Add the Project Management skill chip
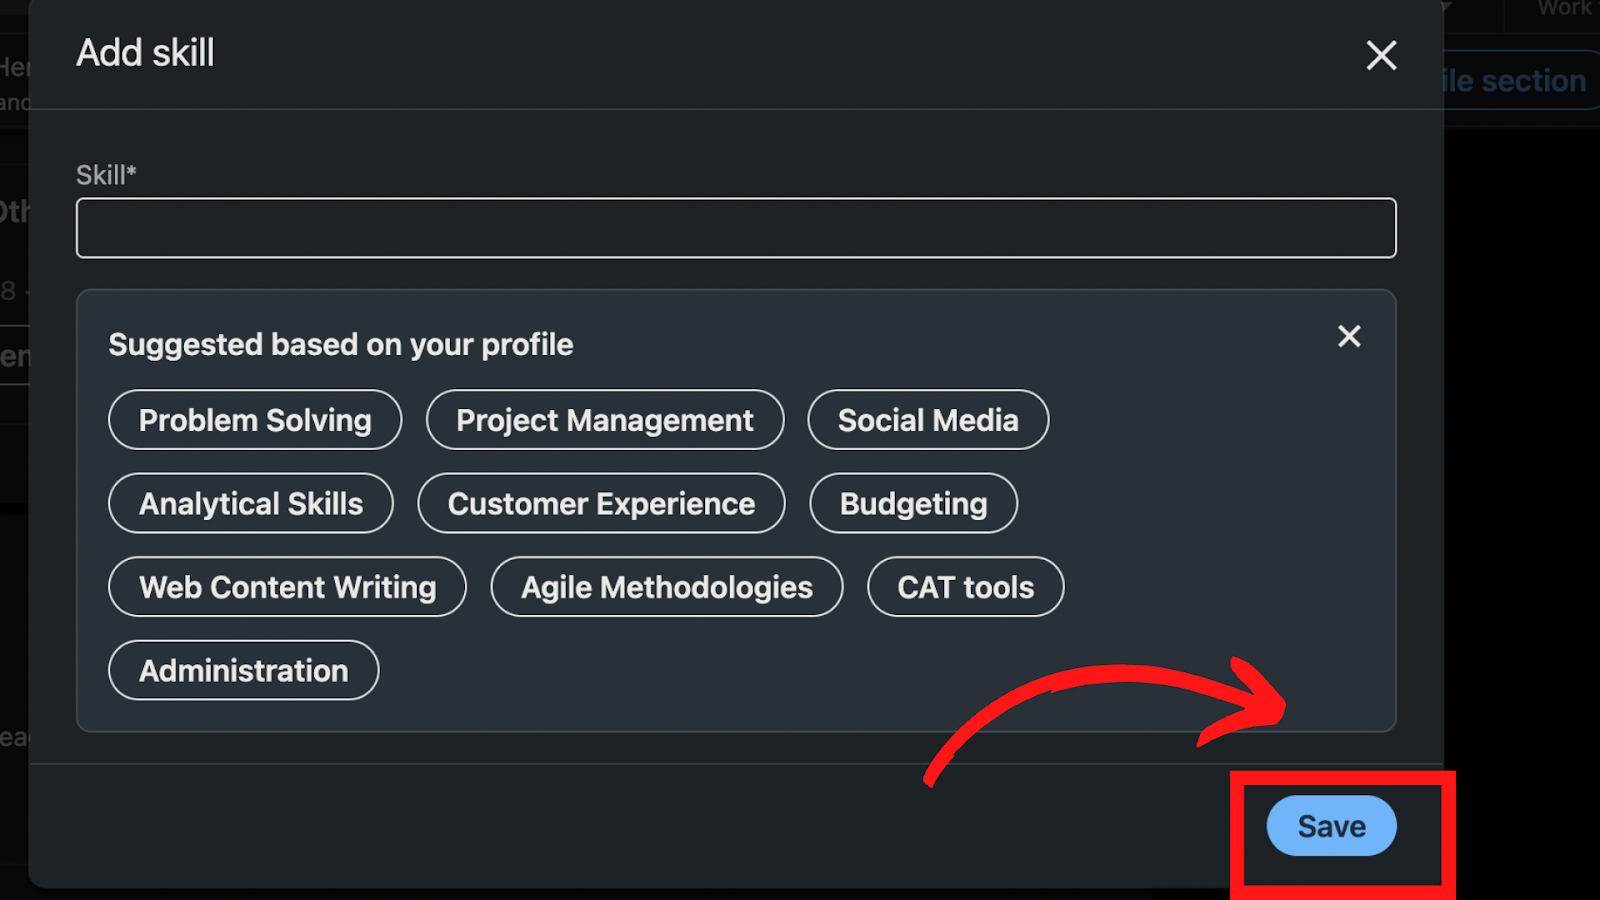This screenshot has width=1600, height=900. (605, 420)
